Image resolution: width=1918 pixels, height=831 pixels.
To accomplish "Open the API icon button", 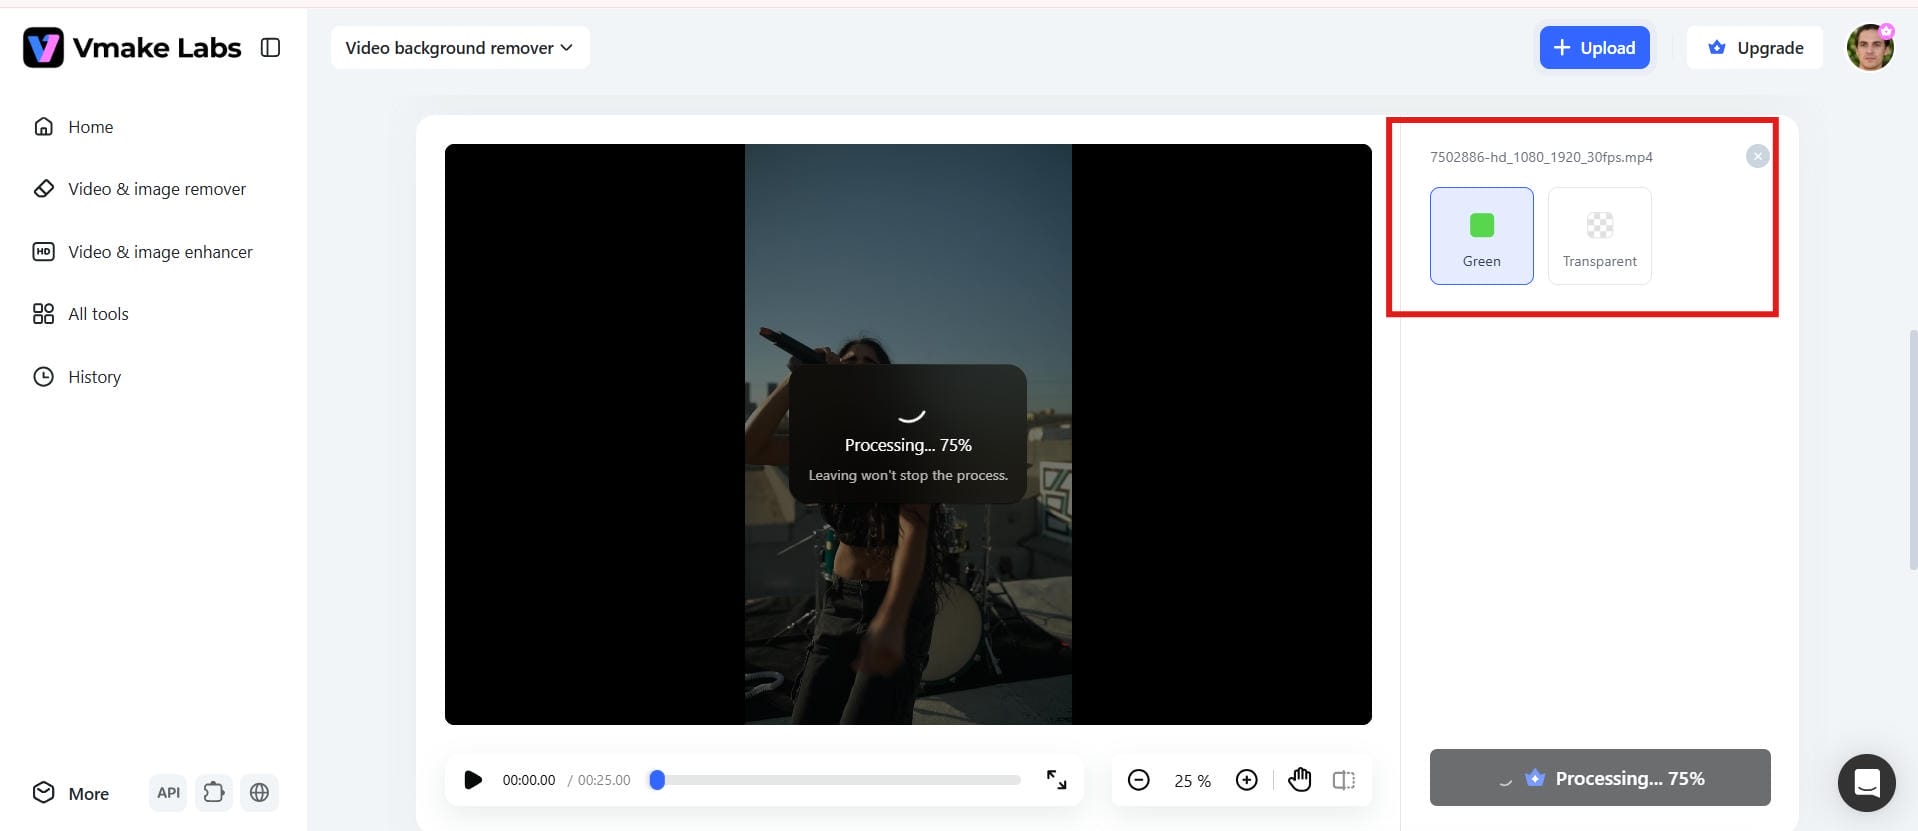I will click(168, 793).
